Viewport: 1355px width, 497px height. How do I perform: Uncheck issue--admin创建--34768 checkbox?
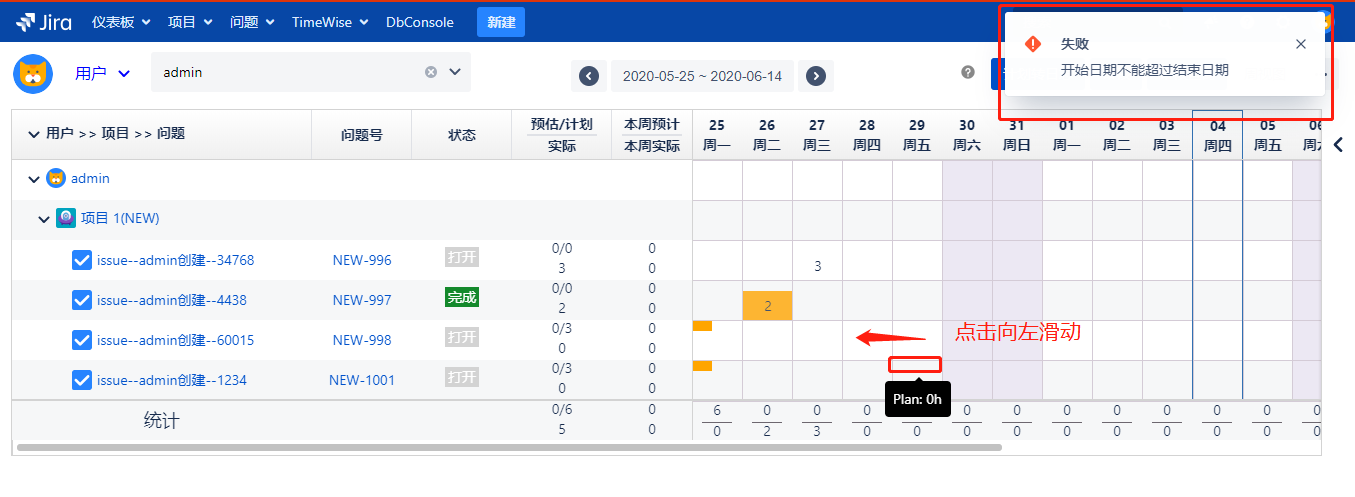coord(82,260)
